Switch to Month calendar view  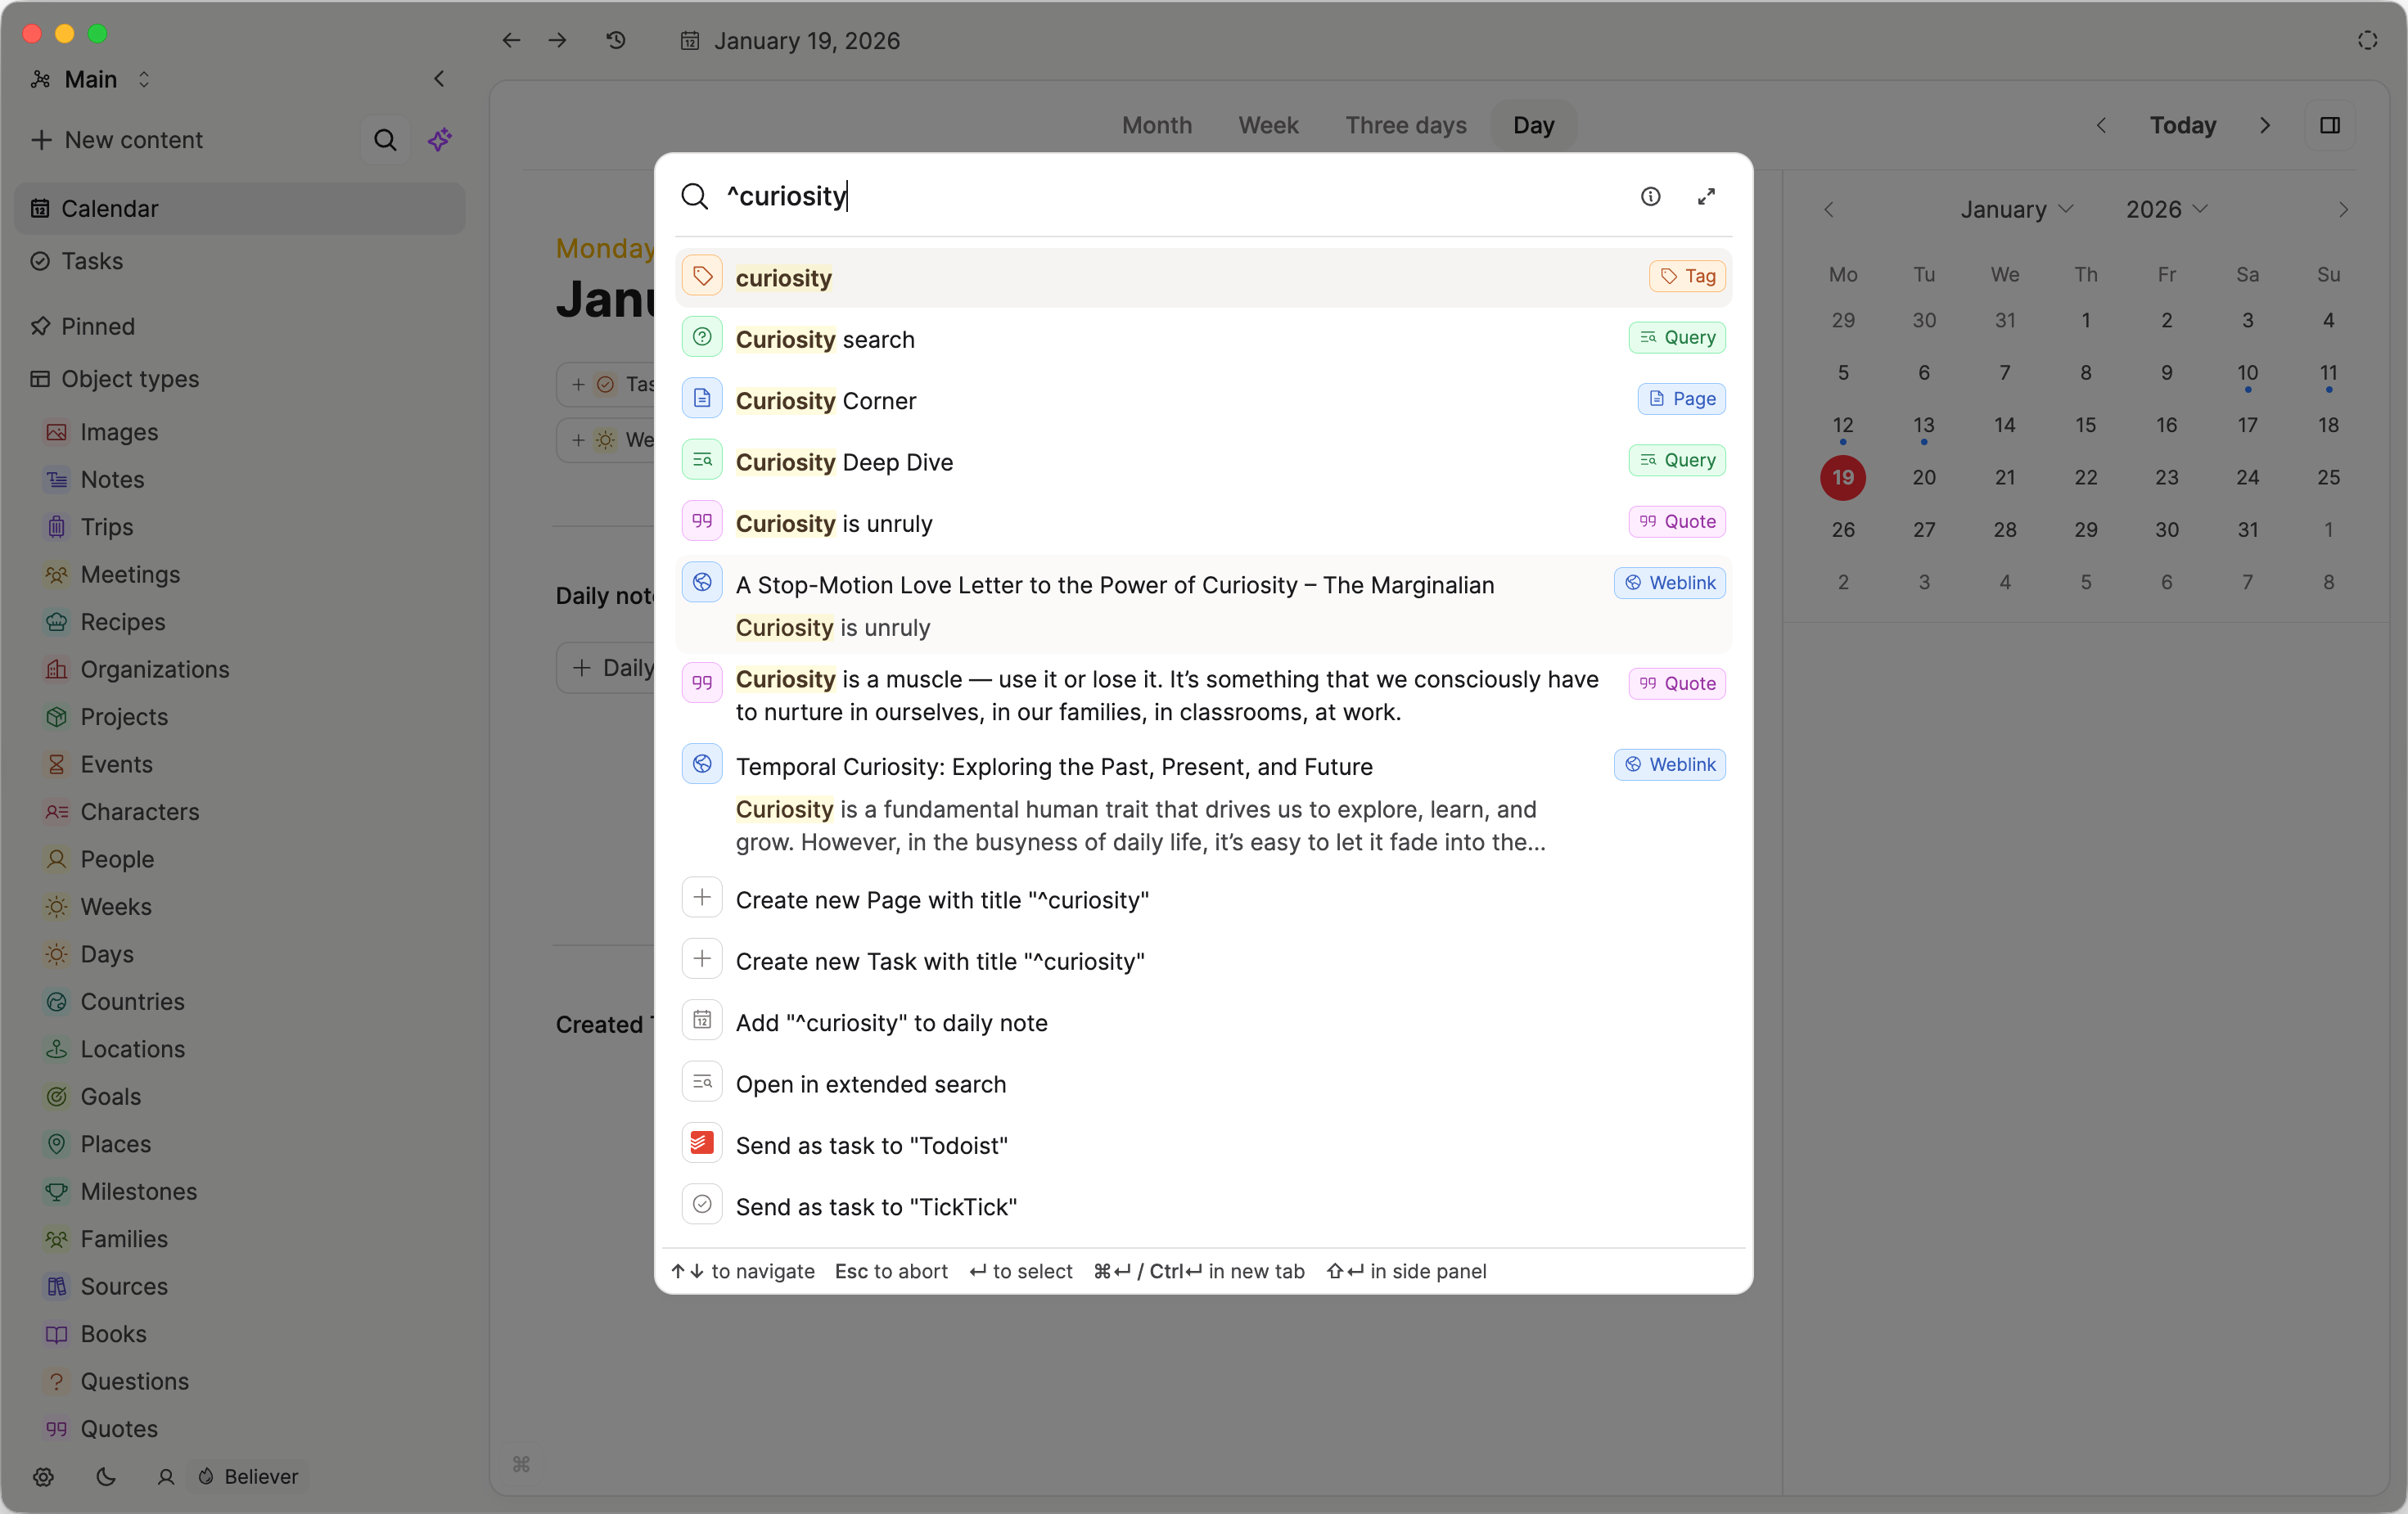1156,125
